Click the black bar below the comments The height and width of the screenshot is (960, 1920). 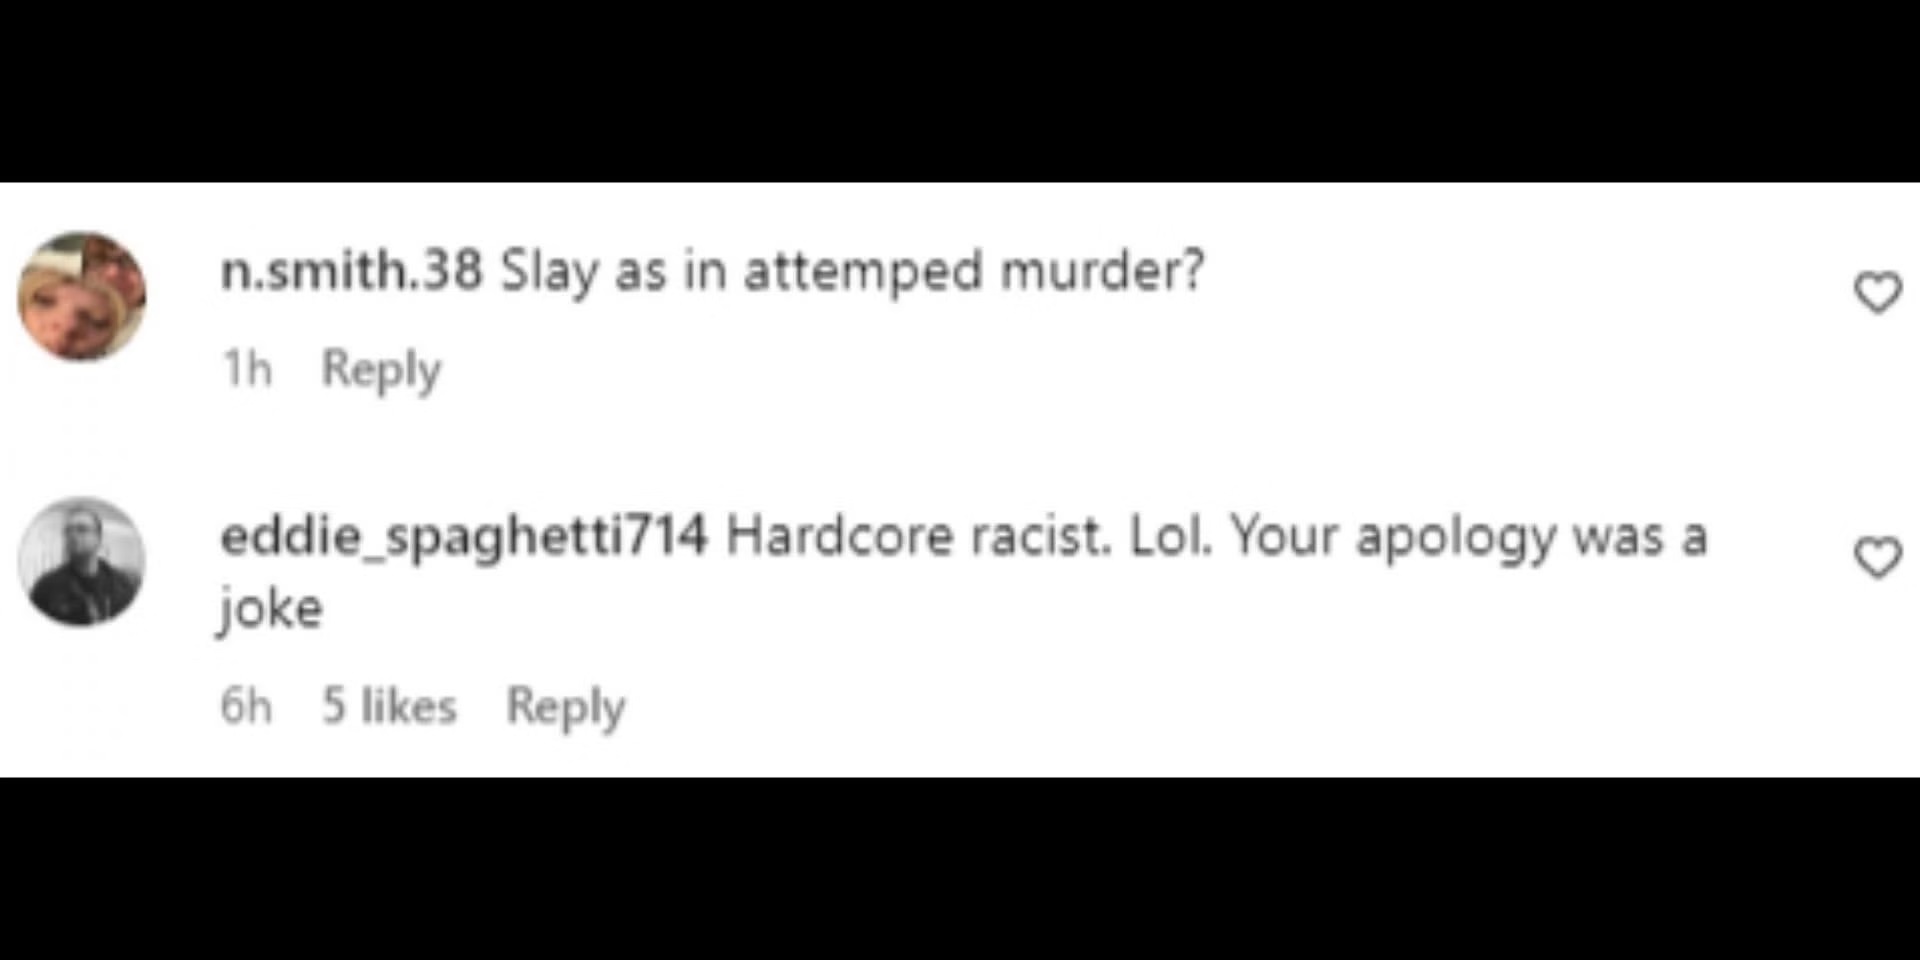960,868
